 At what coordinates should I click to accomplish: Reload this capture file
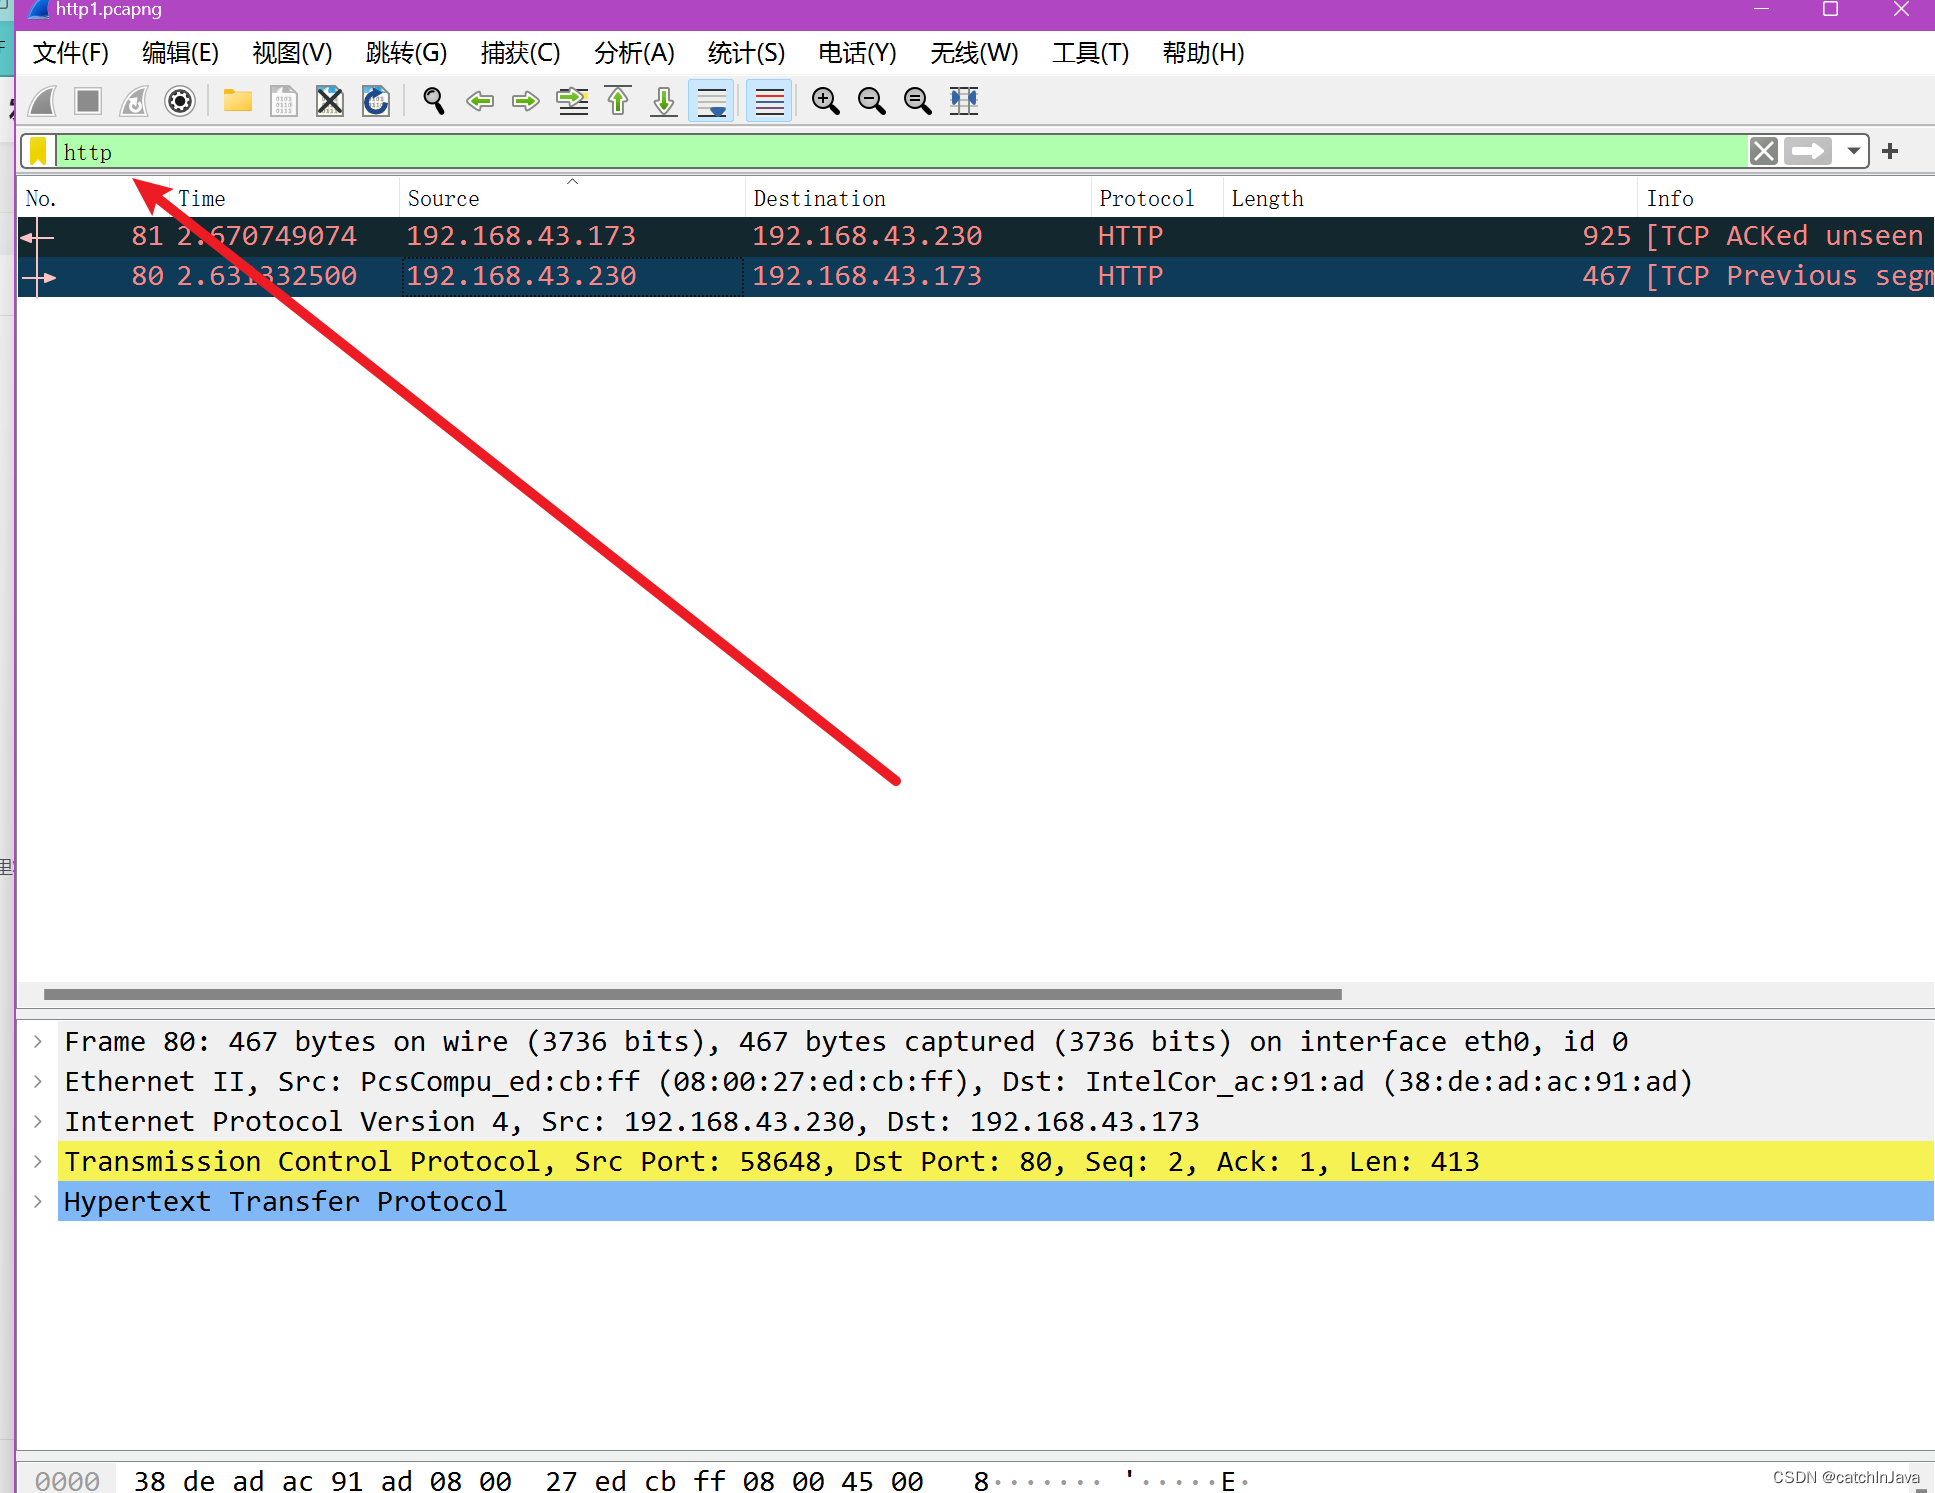[375, 101]
